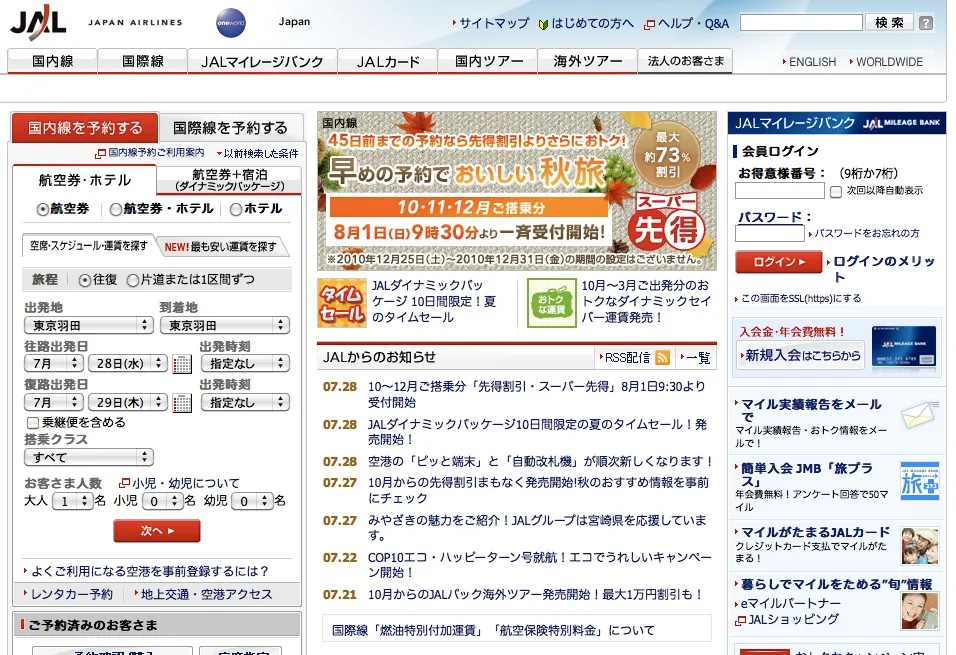
Task: Open the departure airport 東京羽田 dropdown
Action: click(x=88, y=325)
